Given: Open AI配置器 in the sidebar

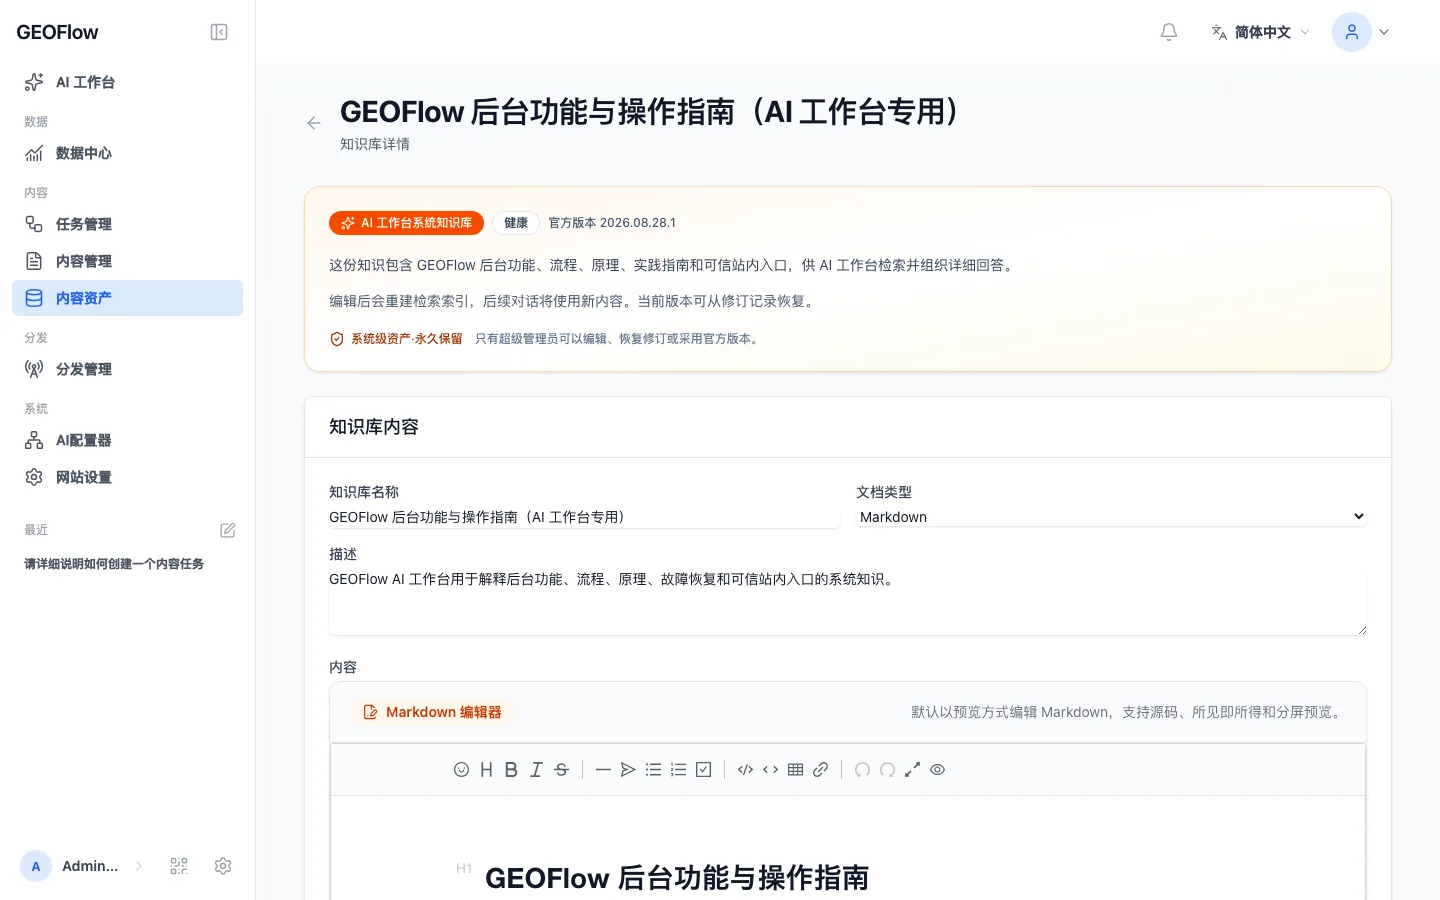Looking at the screenshot, I should [x=127, y=440].
